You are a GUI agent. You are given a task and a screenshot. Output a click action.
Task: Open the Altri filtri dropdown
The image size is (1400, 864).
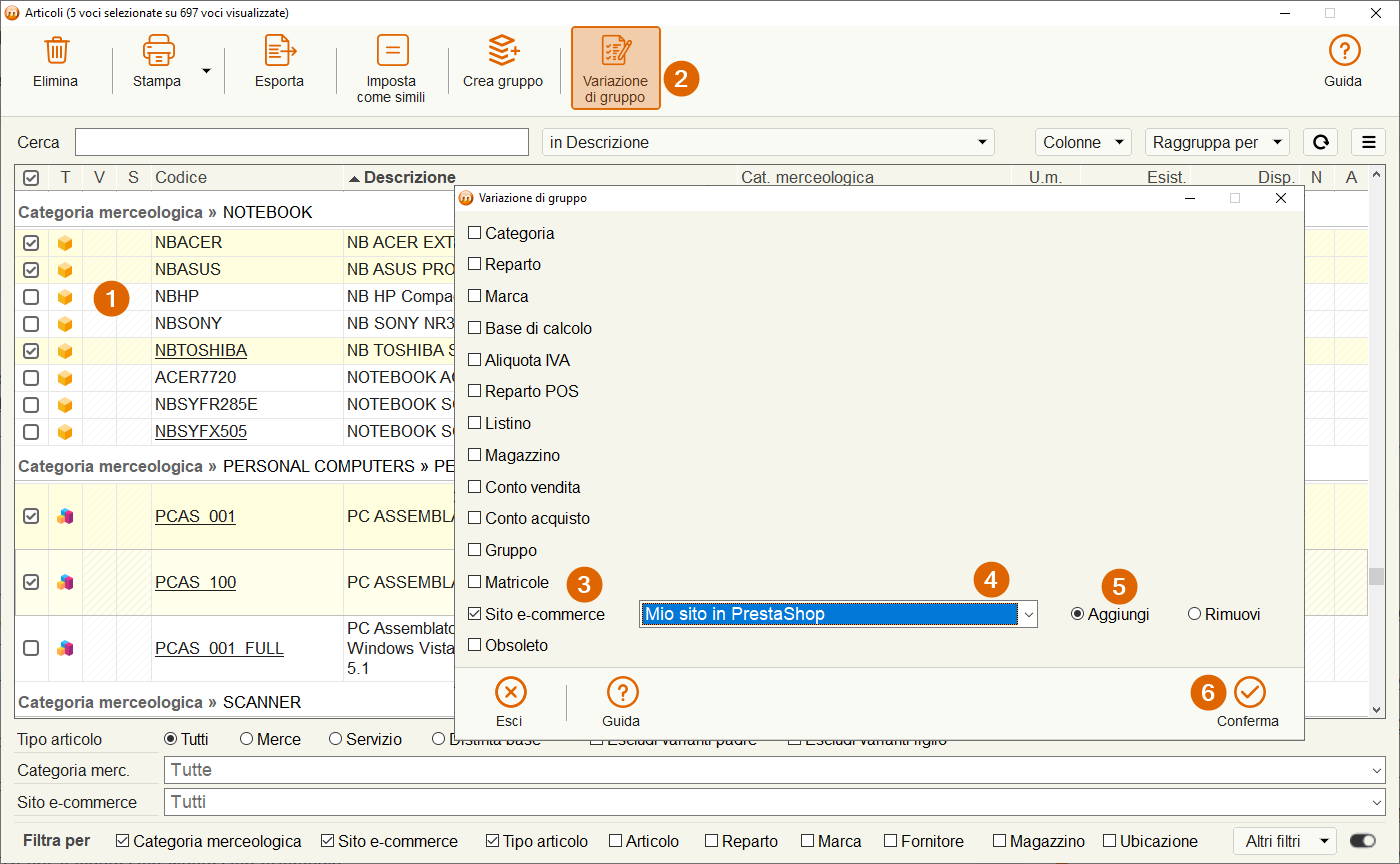[1285, 841]
